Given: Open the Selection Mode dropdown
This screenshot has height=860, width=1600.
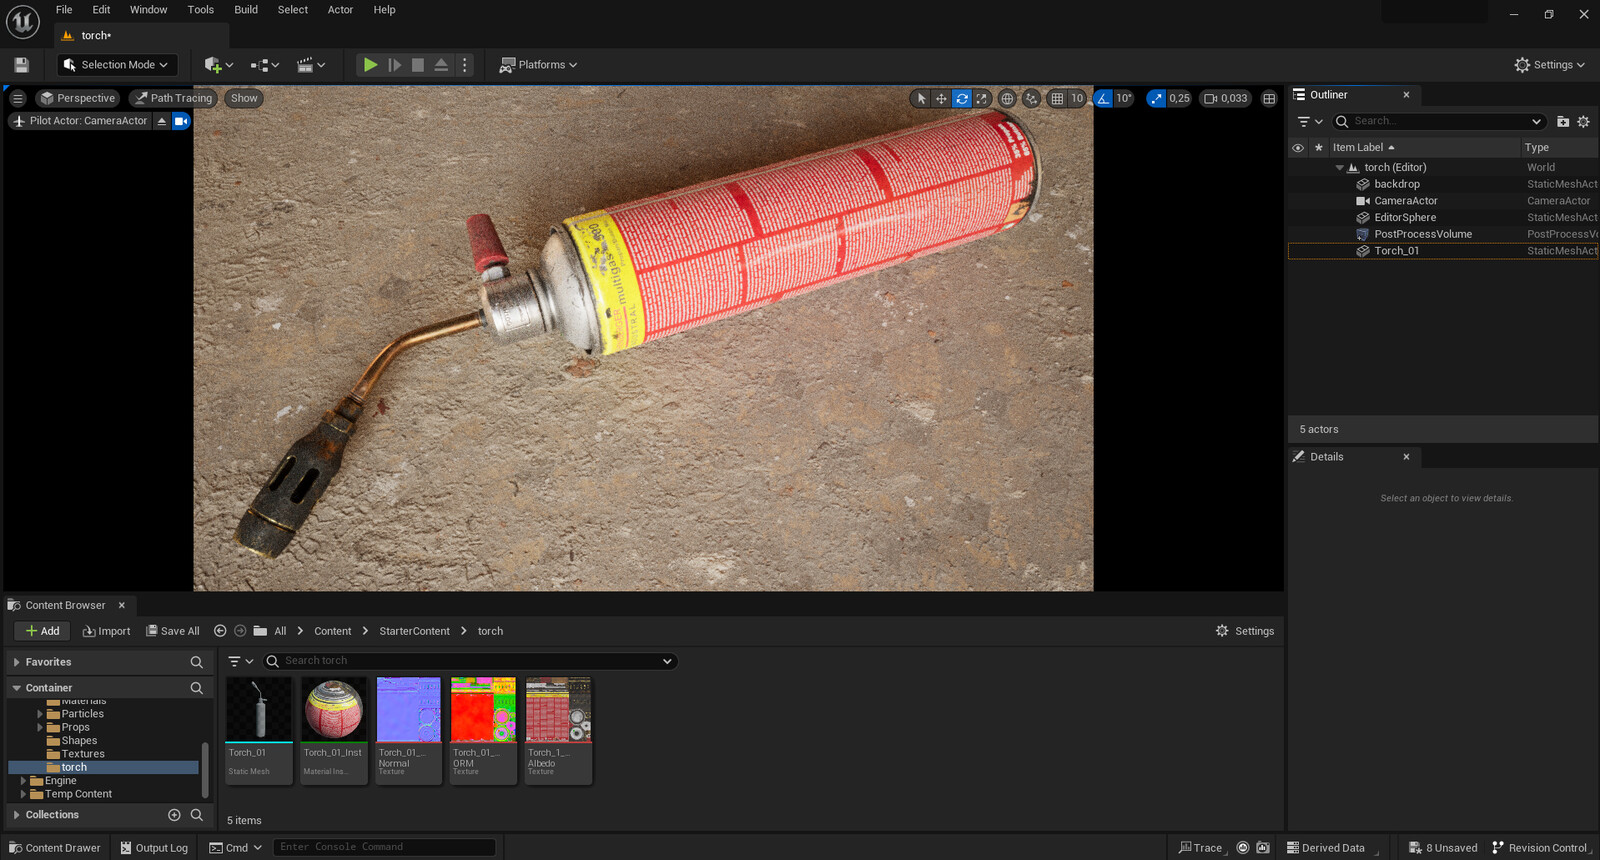Looking at the screenshot, I should [x=116, y=65].
